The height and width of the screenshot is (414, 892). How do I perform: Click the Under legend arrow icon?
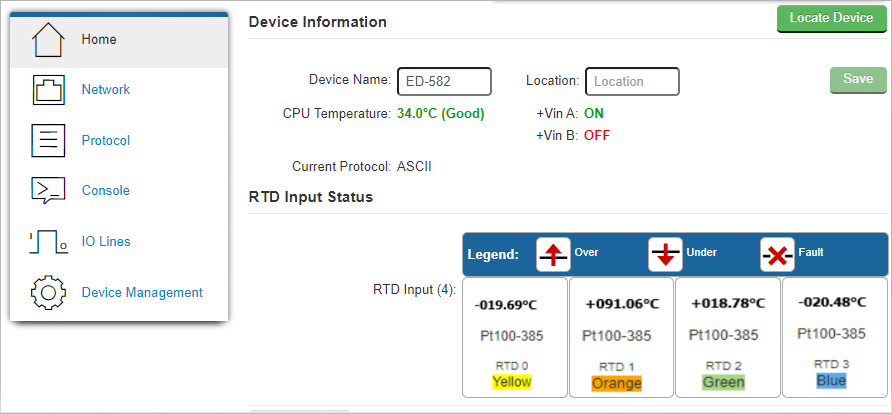coord(665,255)
